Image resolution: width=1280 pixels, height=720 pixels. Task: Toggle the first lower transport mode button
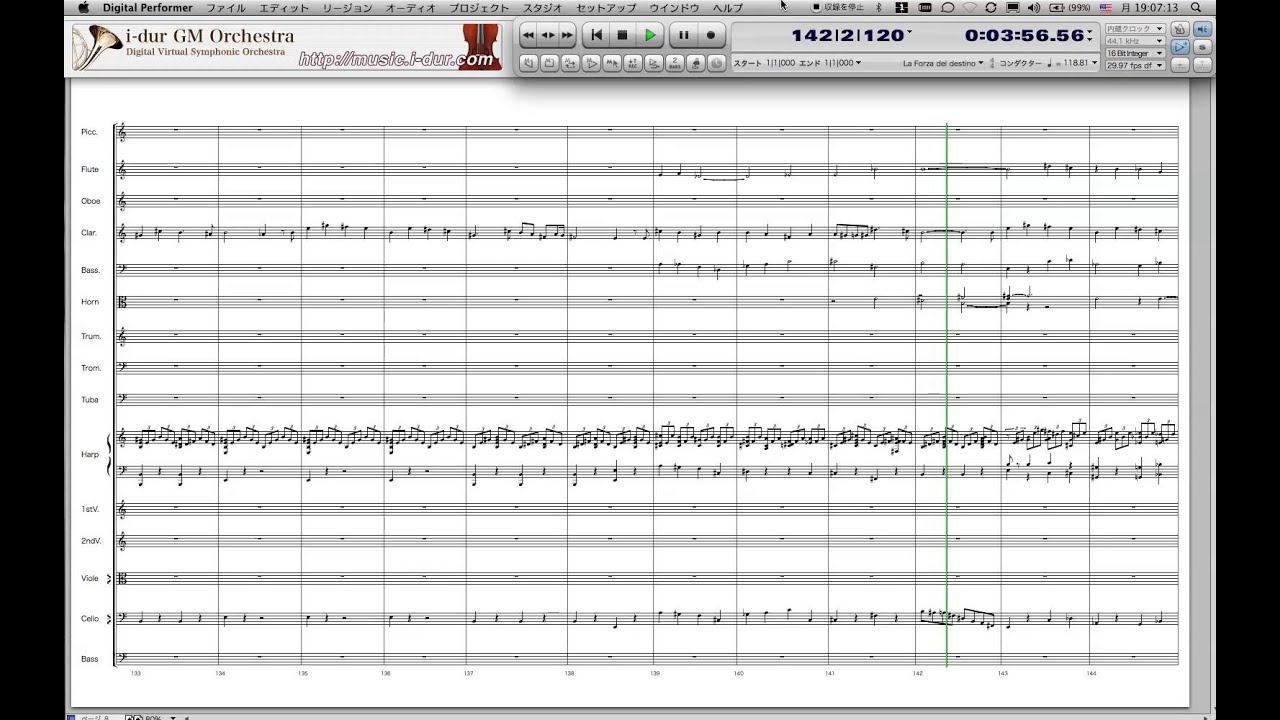point(528,63)
